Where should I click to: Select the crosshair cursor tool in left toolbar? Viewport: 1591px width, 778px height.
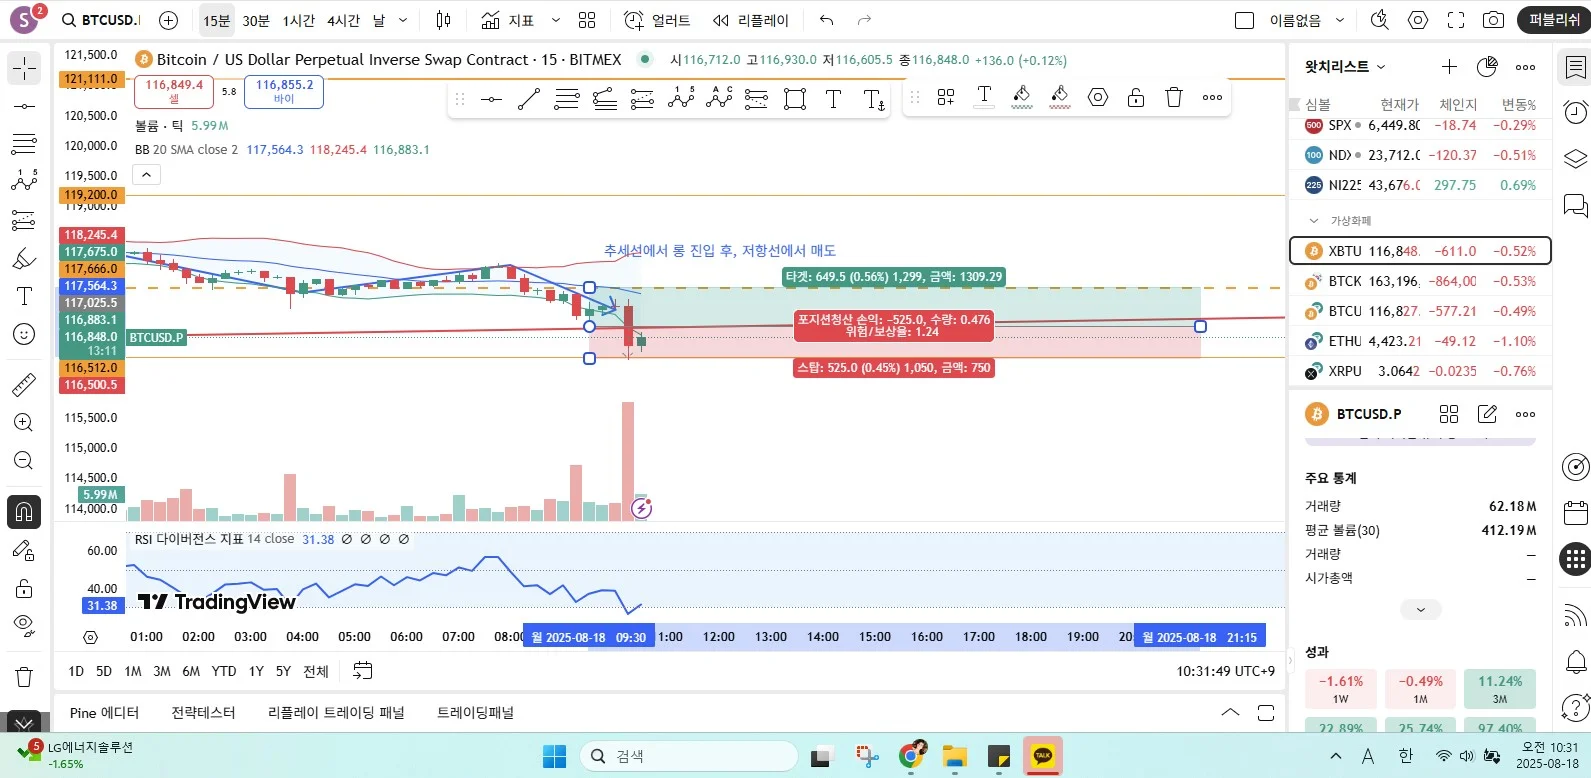point(24,68)
